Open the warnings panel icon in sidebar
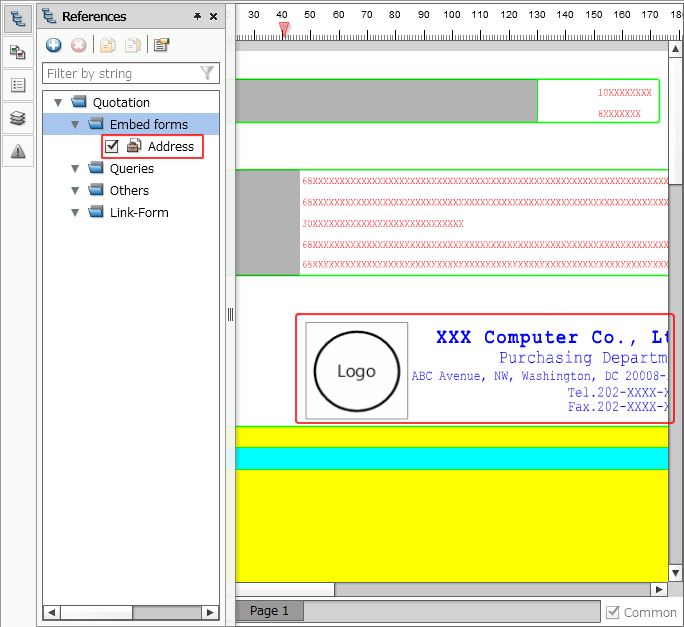Image resolution: width=684 pixels, height=627 pixels. coord(18,151)
